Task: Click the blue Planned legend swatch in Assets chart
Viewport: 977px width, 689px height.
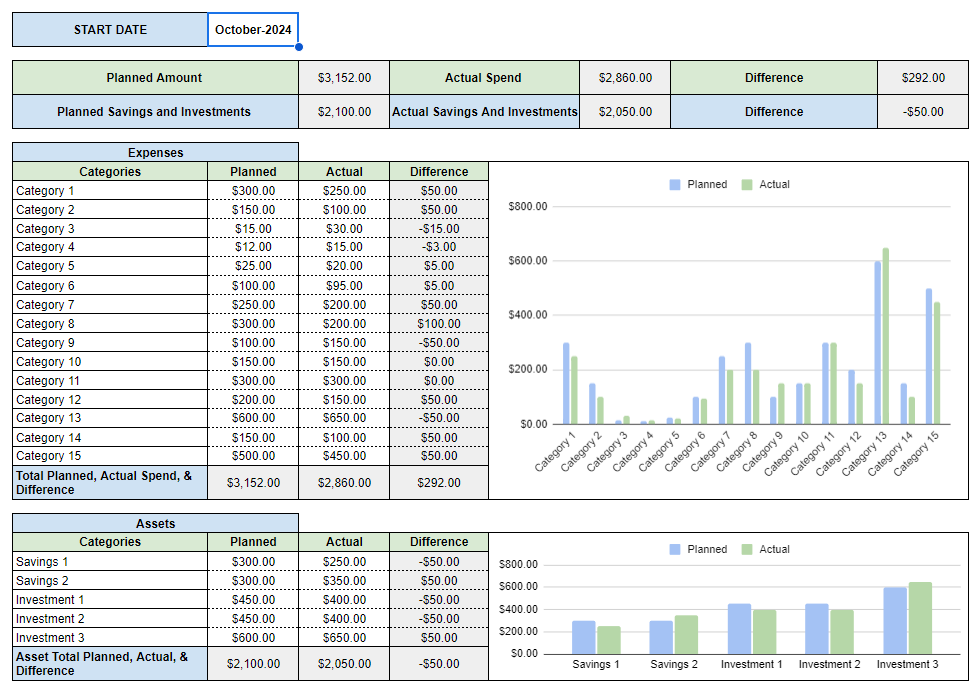Action: coord(676,549)
